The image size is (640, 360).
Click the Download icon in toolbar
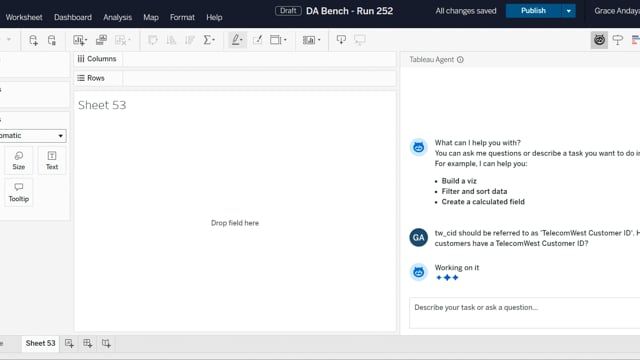coord(341,40)
